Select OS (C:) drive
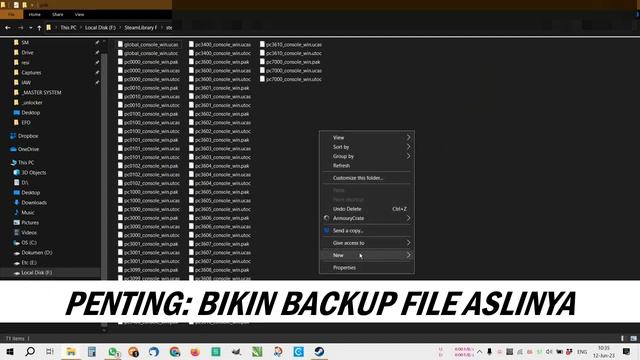 pyautogui.click(x=29, y=242)
